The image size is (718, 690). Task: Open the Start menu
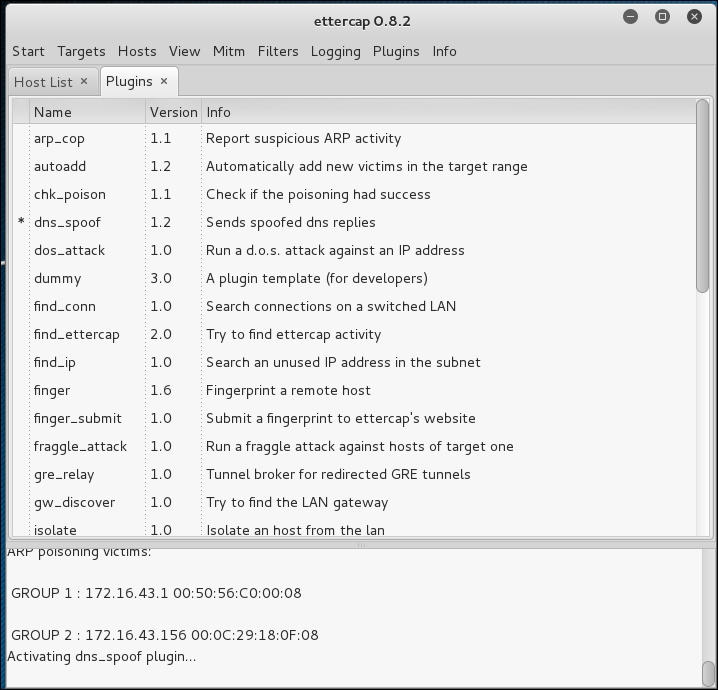tap(28, 51)
